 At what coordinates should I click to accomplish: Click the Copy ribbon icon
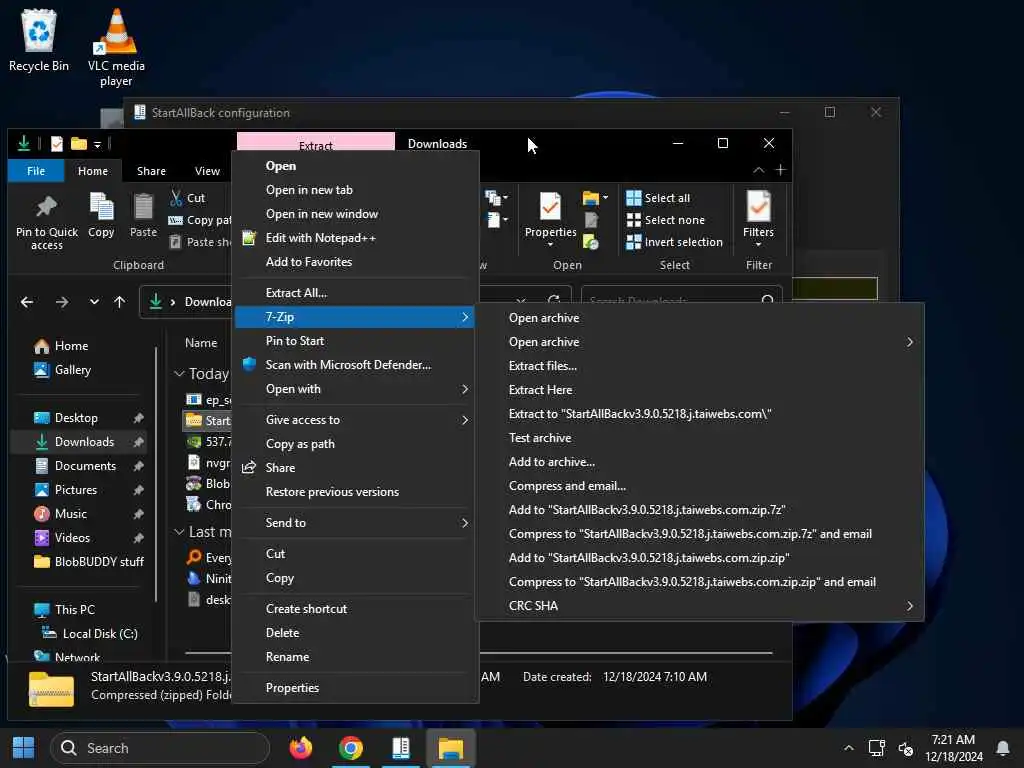[101, 215]
